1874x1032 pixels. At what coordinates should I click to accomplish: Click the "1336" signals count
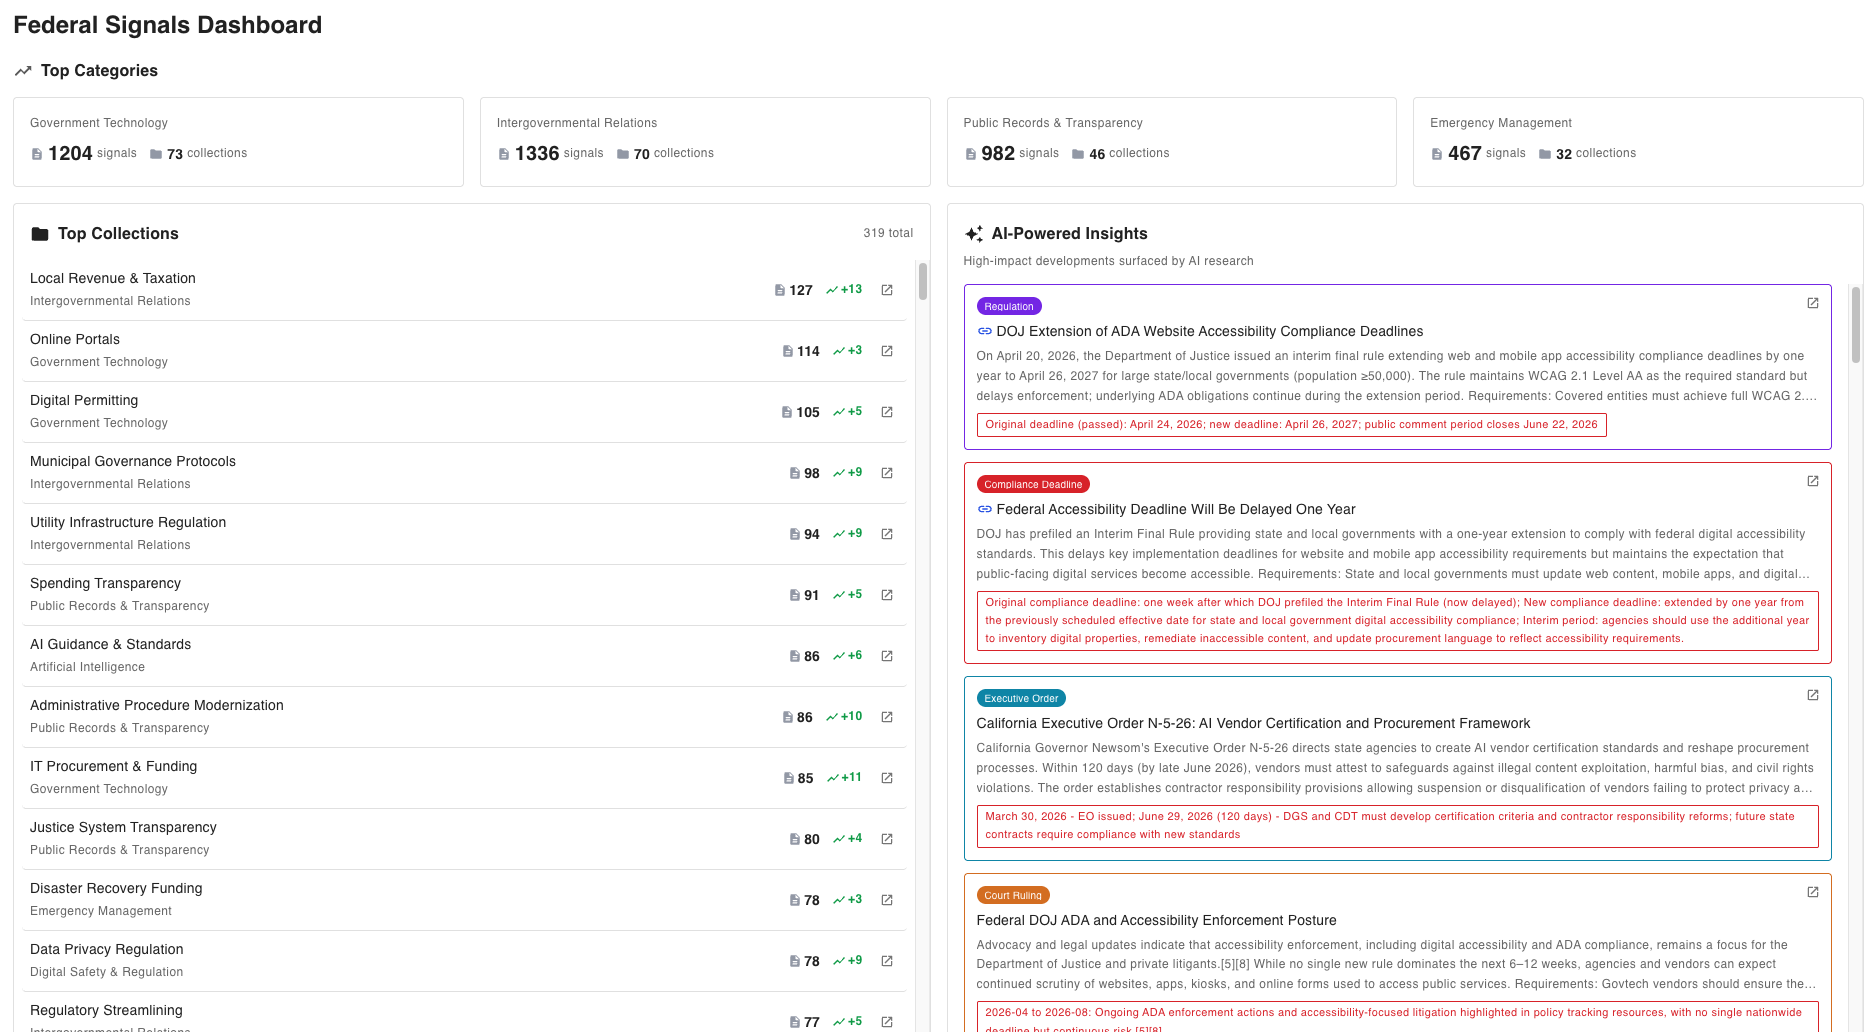point(537,153)
